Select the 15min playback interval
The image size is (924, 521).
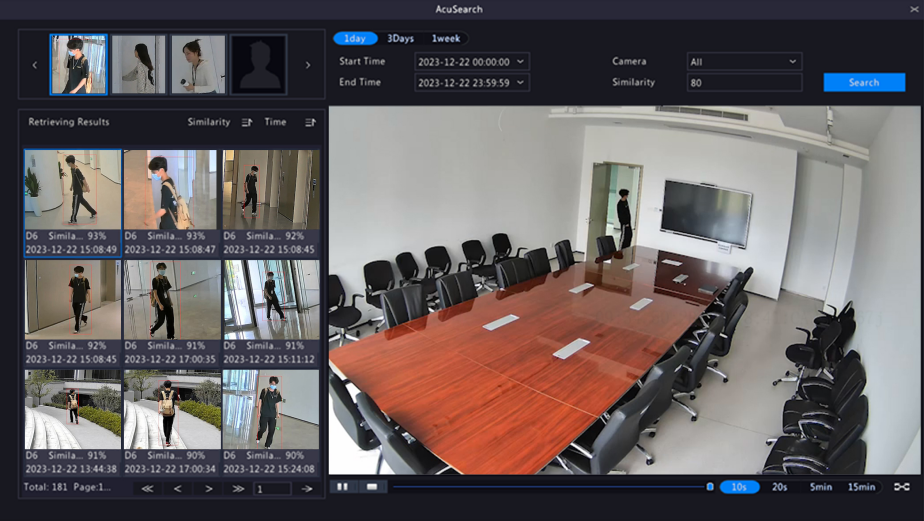coord(861,487)
